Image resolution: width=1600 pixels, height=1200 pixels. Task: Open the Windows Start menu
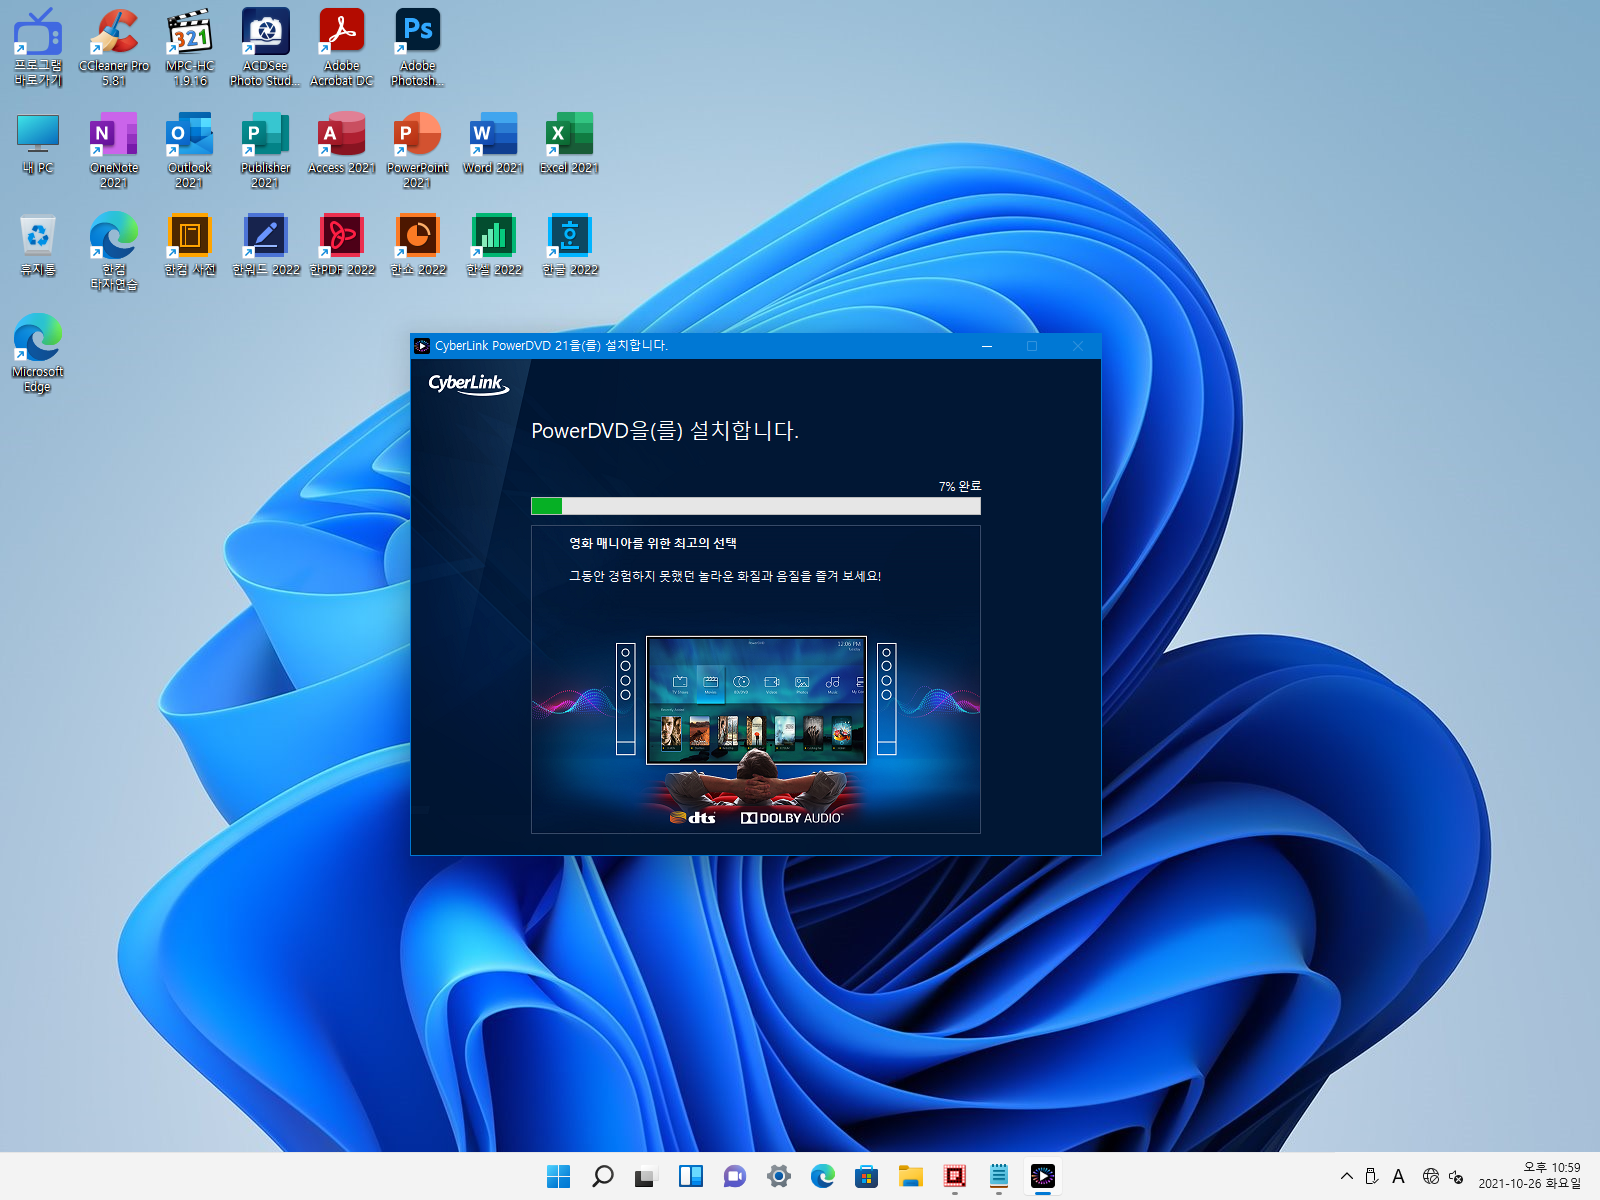pyautogui.click(x=559, y=1177)
